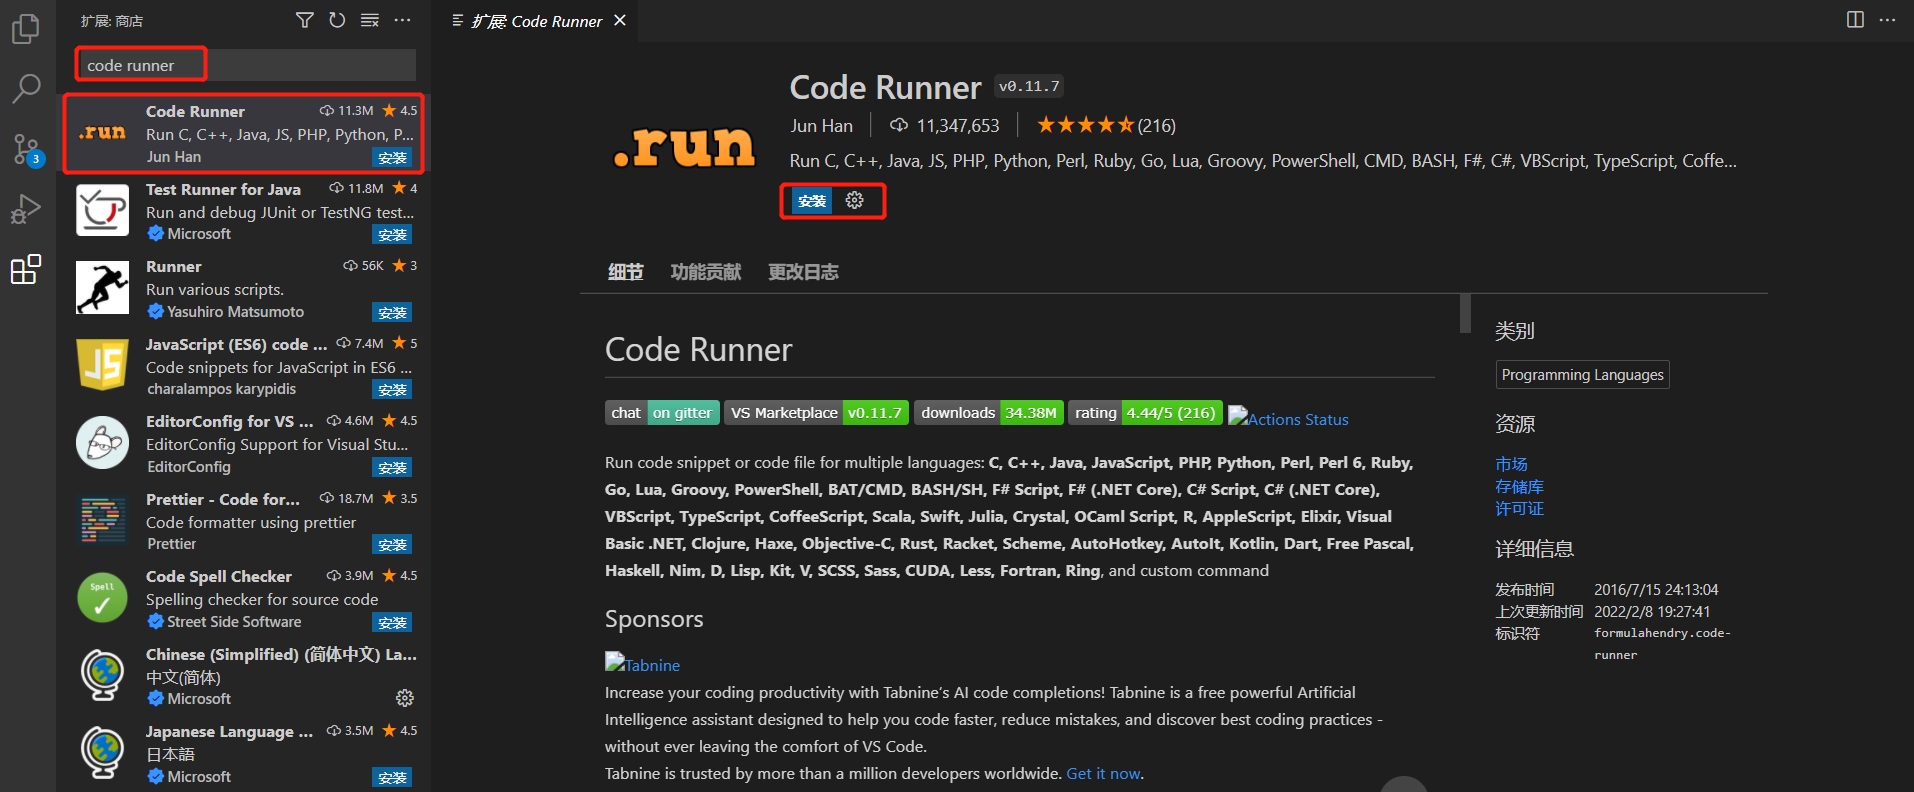Viewport: 1914px width, 792px height.
Task: Open the 存储库 repository link
Action: [1519, 486]
